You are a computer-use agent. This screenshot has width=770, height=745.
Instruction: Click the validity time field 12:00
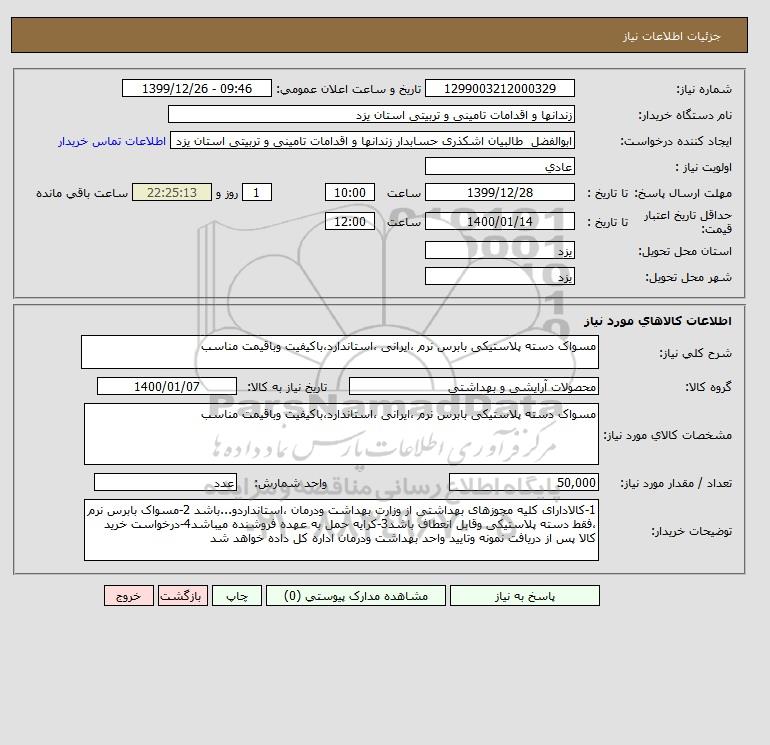[350, 221]
